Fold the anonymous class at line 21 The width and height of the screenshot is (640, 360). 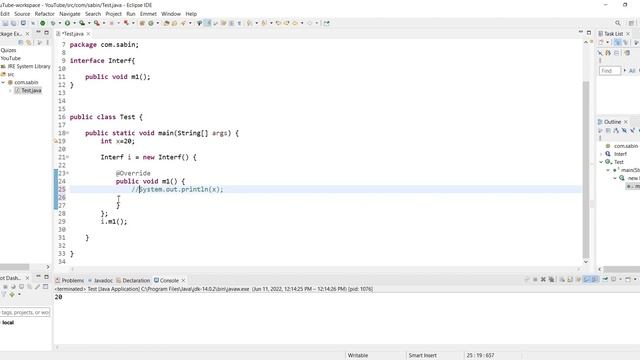pyautogui.click(x=68, y=157)
